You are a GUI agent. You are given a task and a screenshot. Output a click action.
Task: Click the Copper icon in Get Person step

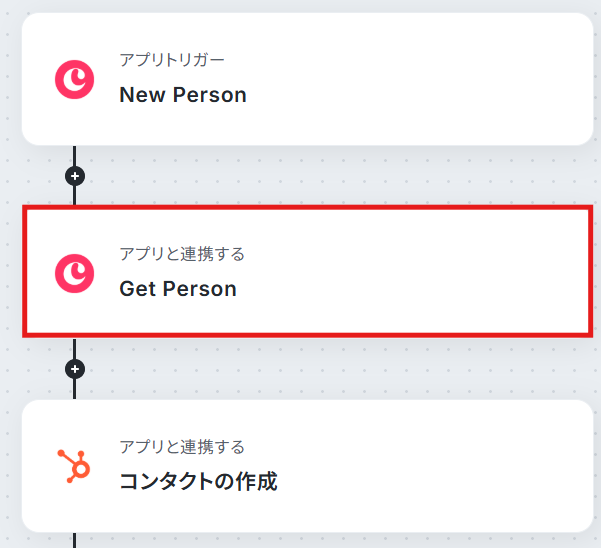pos(74,273)
